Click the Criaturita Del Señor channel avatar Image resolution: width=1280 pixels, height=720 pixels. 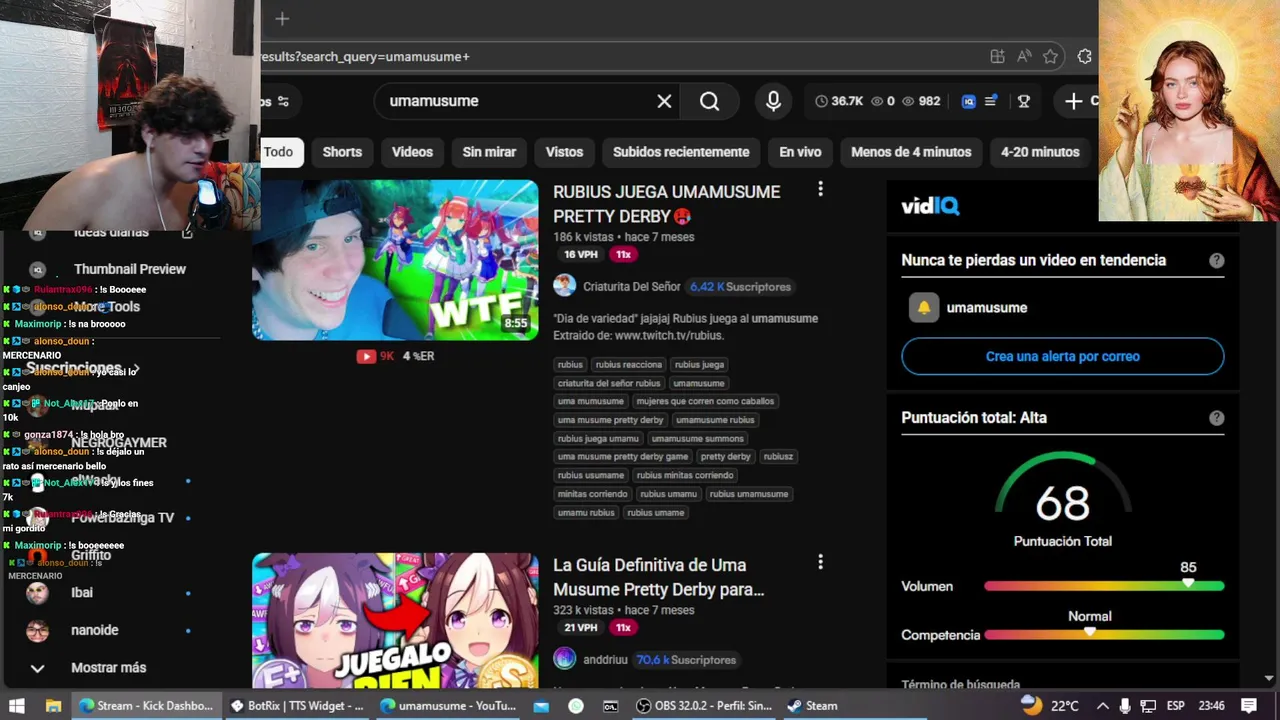564,286
